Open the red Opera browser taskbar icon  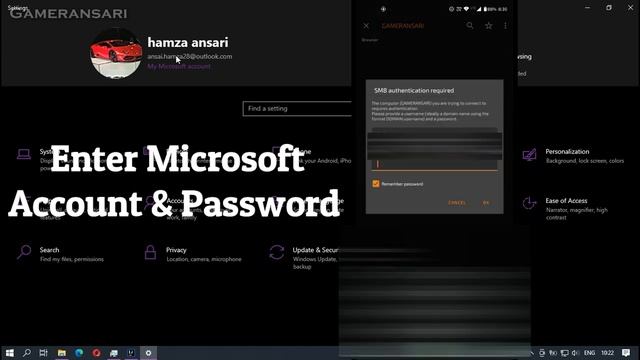[96, 353]
